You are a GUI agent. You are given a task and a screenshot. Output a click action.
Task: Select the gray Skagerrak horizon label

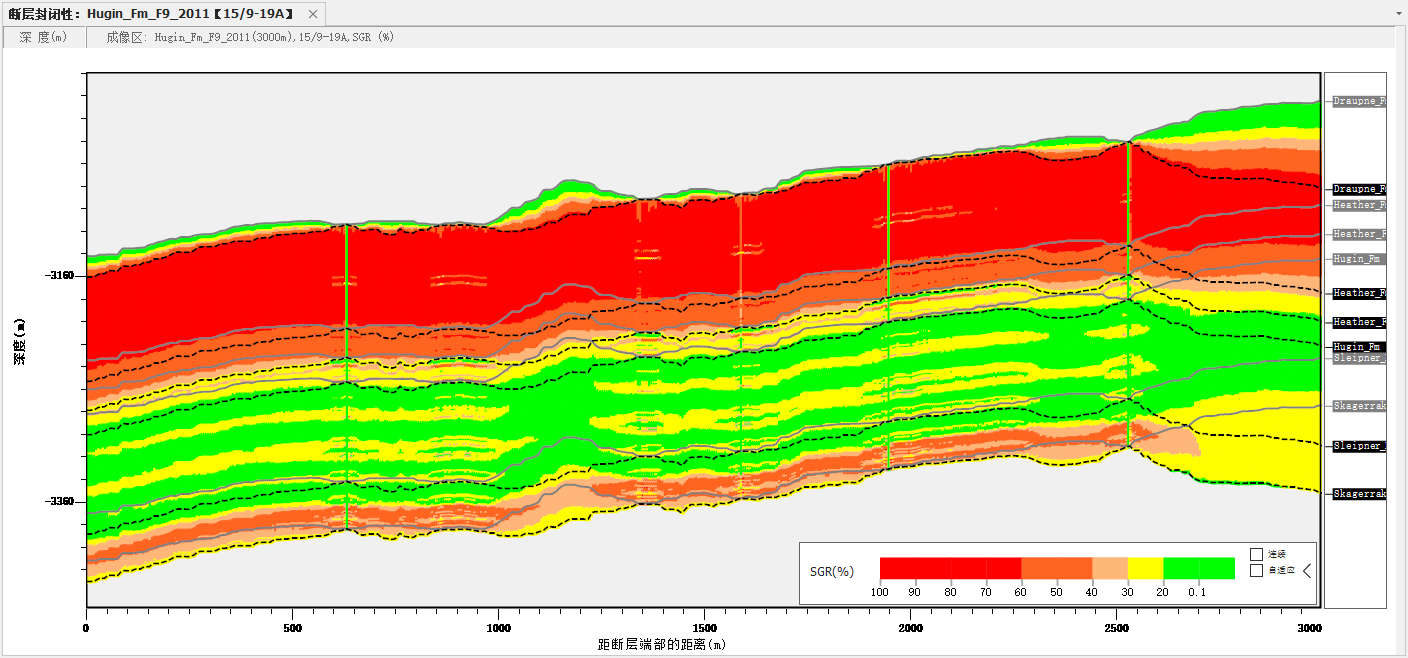click(1359, 406)
